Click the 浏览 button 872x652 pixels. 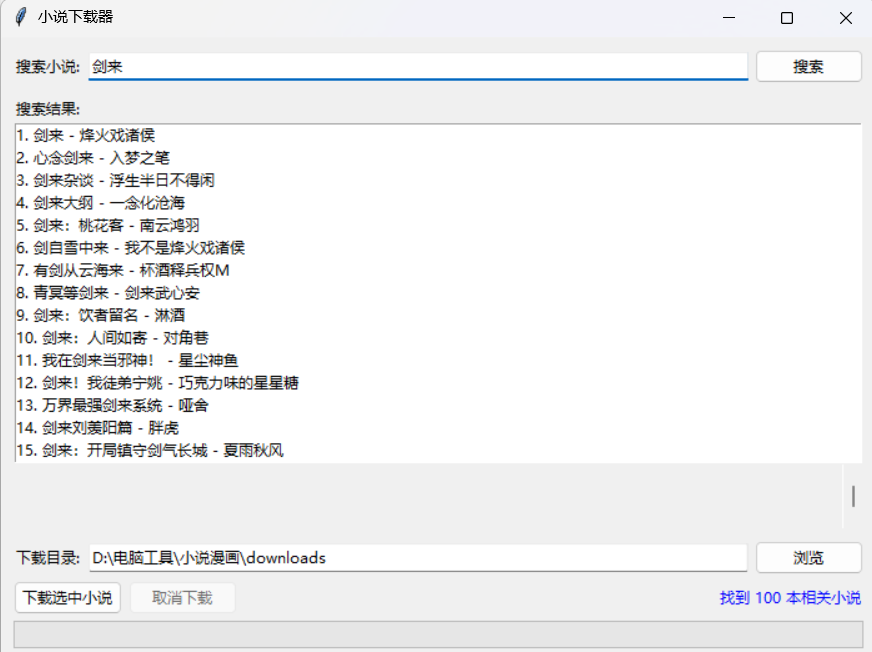coord(809,557)
